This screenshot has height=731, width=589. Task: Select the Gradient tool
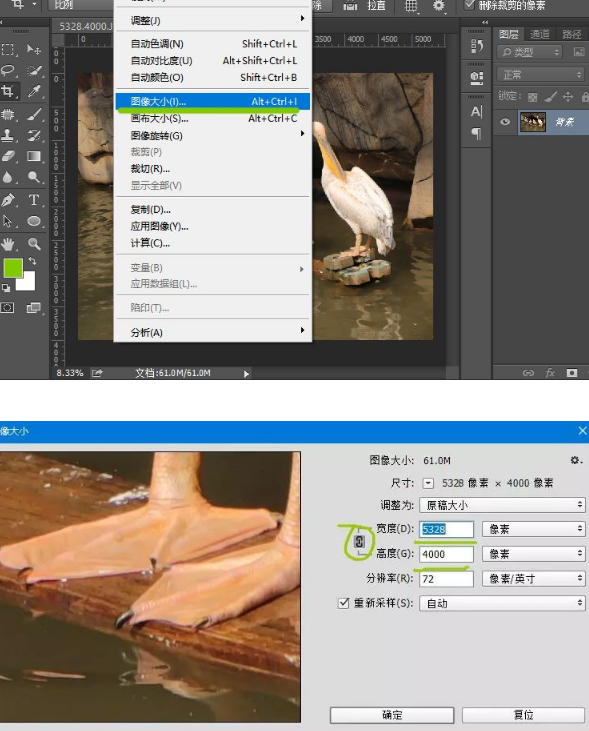tap(34, 156)
